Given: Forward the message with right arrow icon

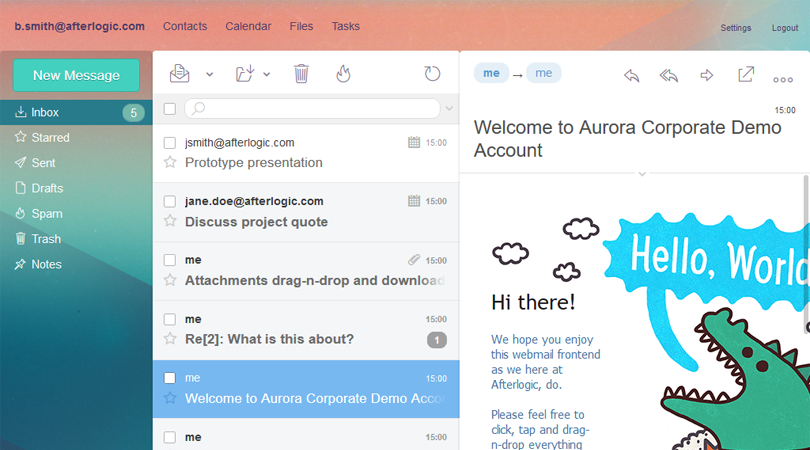Looking at the screenshot, I should click(x=707, y=76).
